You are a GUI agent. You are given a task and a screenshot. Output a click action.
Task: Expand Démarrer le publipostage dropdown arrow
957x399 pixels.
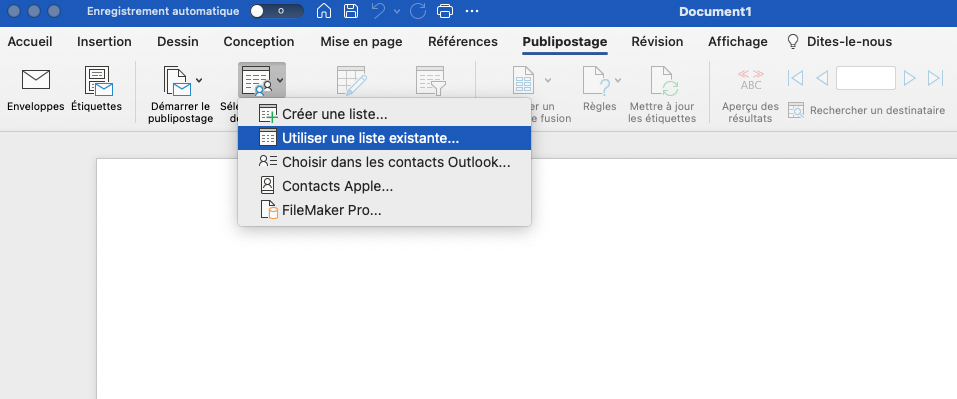click(x=199, y=80)
